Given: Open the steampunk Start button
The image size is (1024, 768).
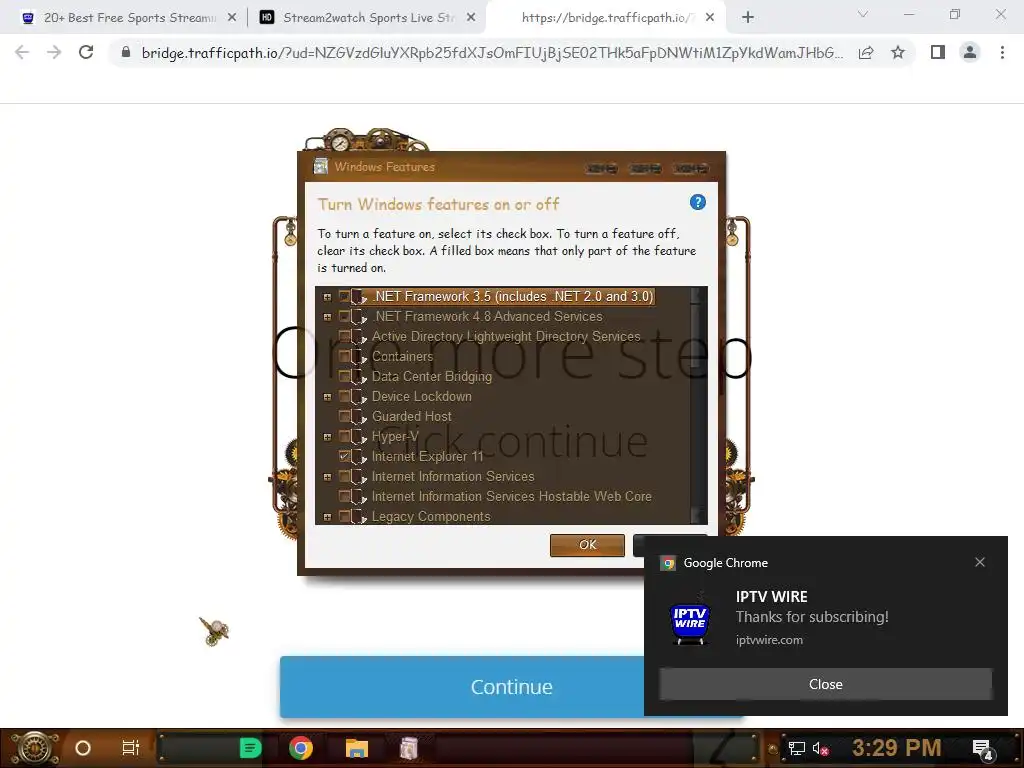Looking at the screenshot, I should tap(36, 748).
